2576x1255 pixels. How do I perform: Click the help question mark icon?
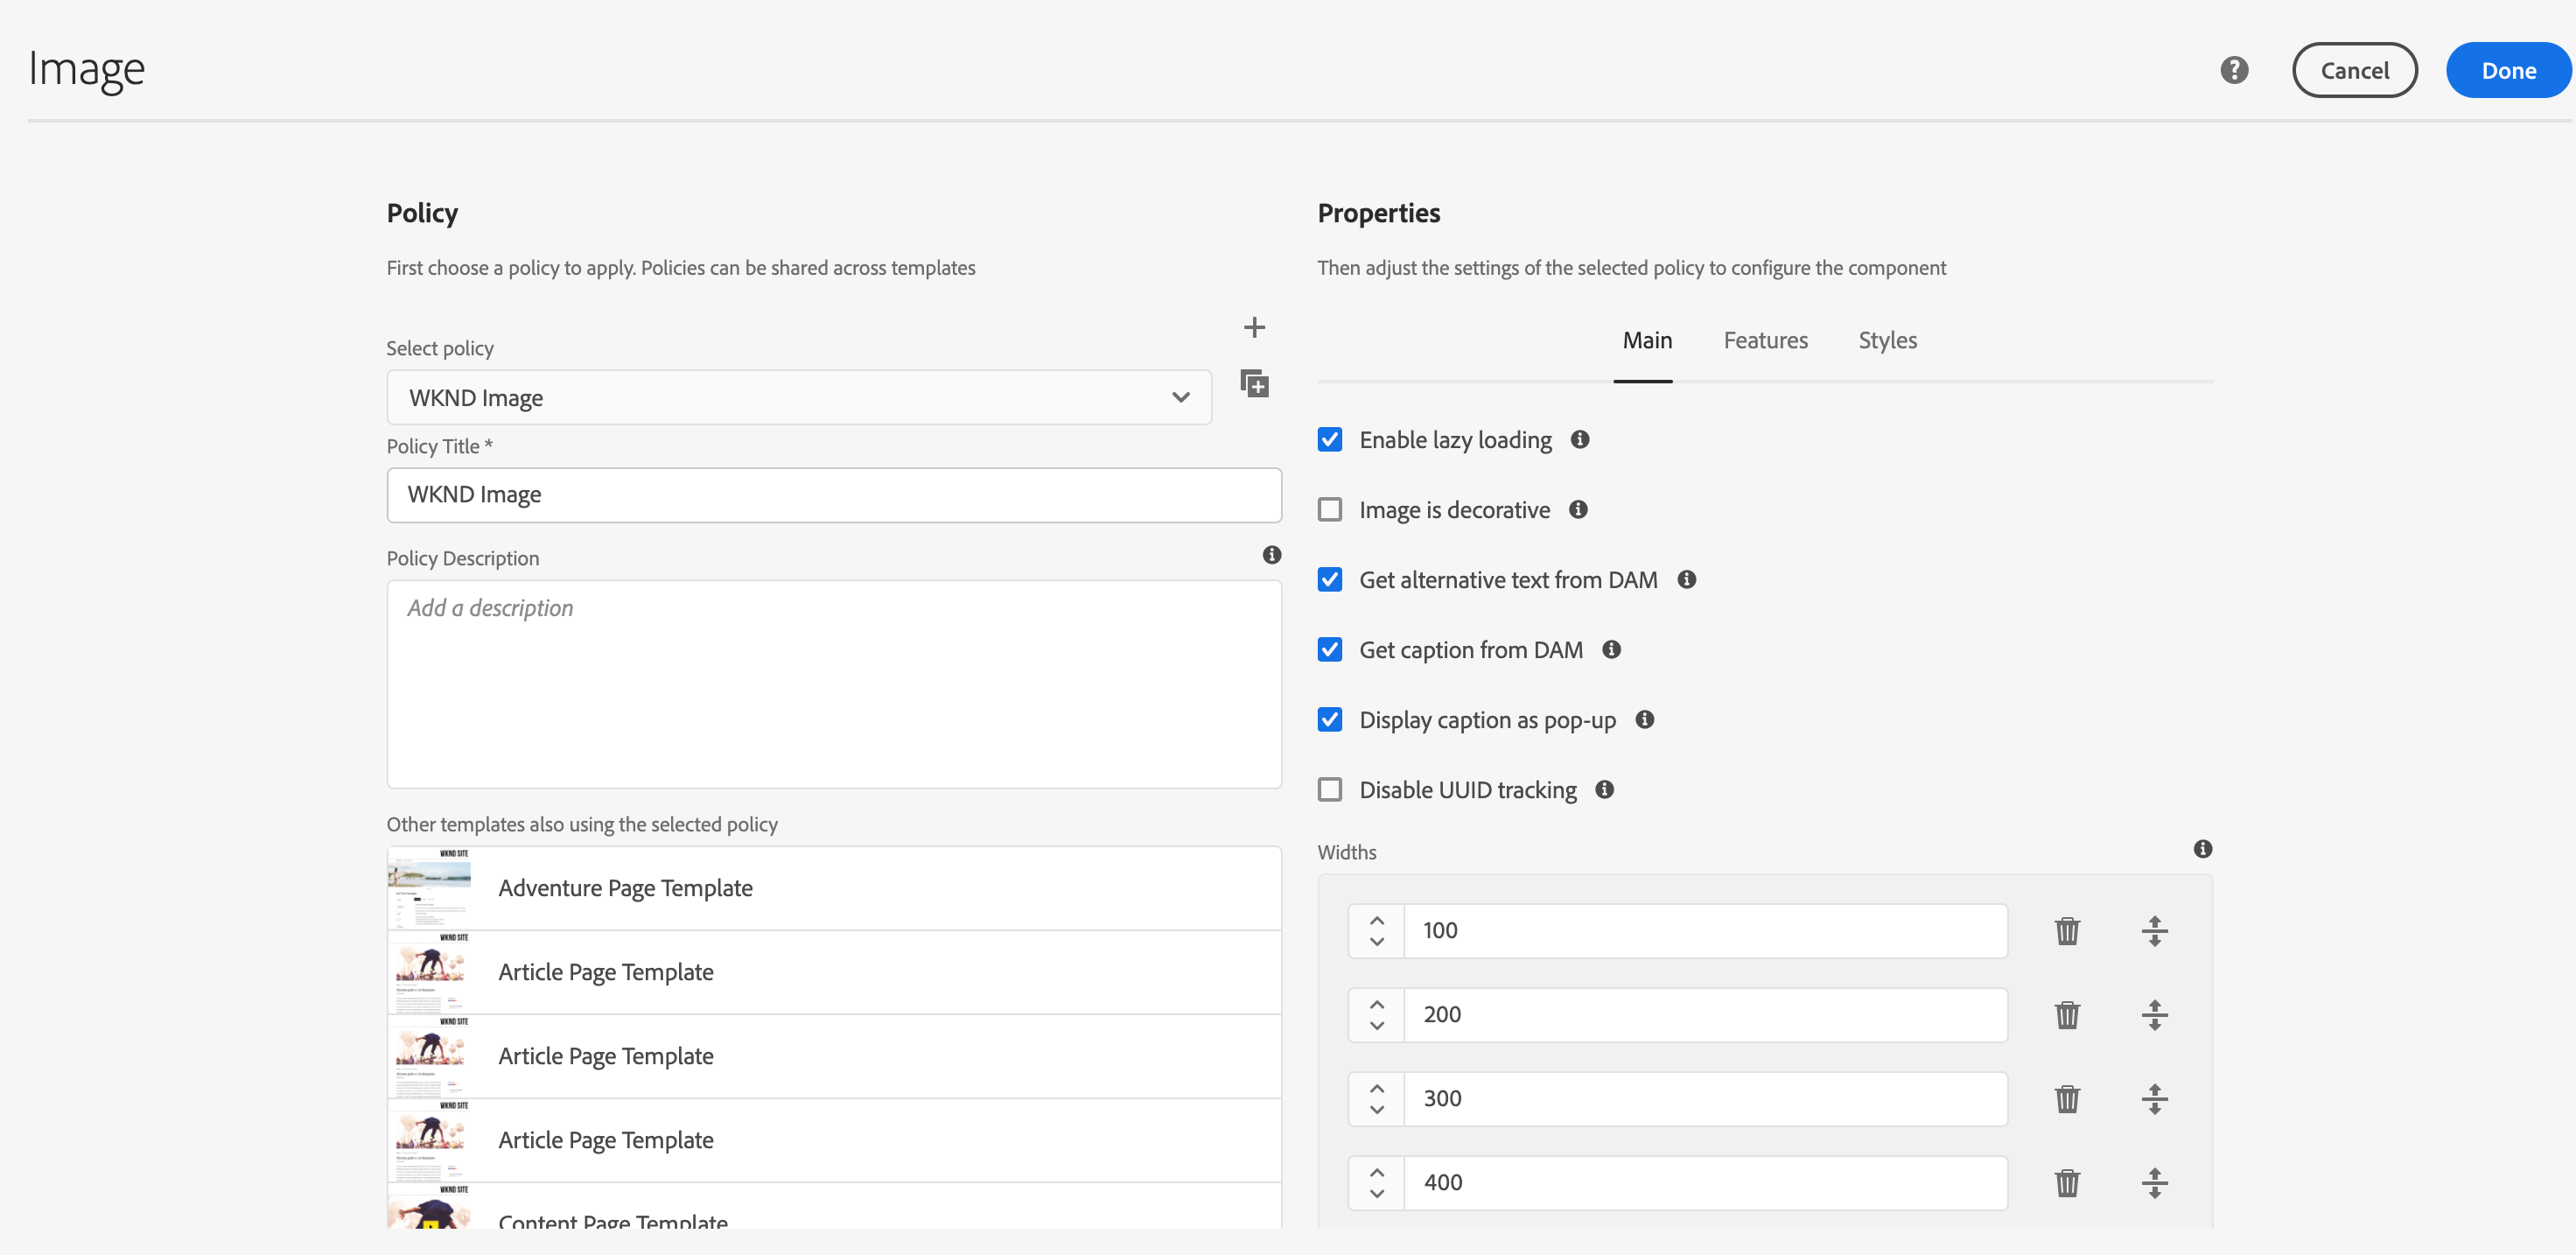[x=2234, y=70]
